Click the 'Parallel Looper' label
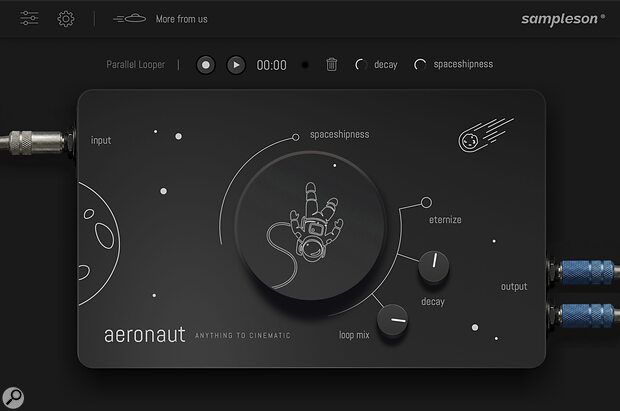The height and width of the screenshot is (411, 620). click(136, 64)
